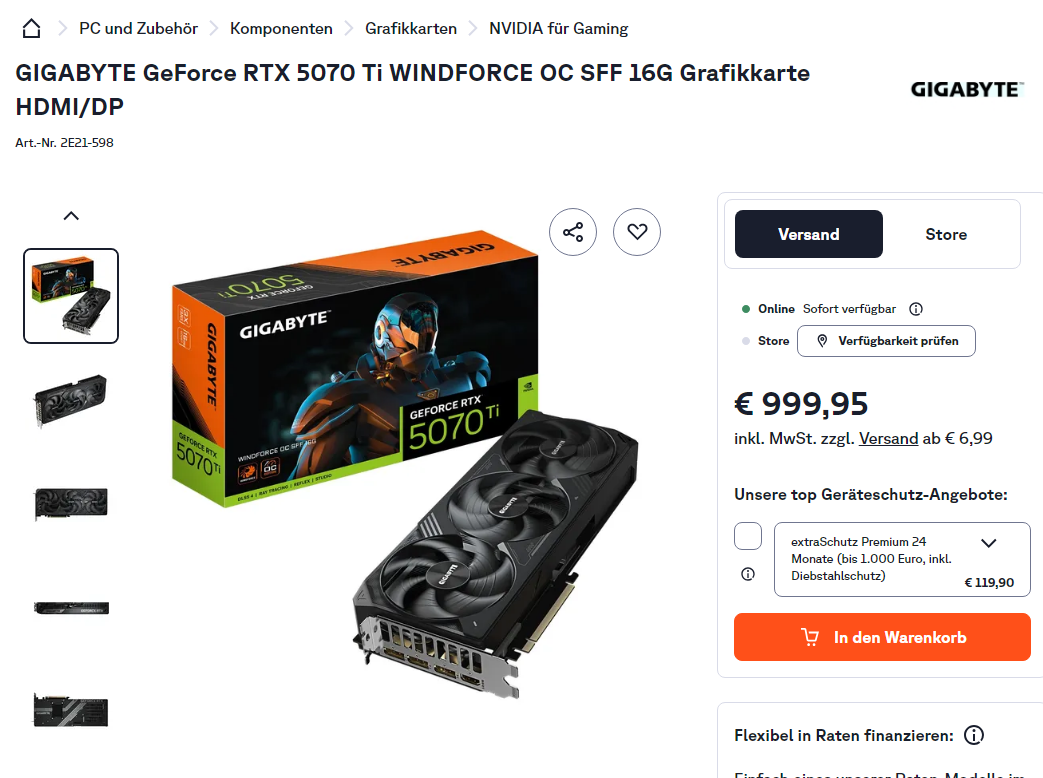Open the Komponenten breadcrumb category
Viewport: 1043px width, 778px height.
(x=281, y=29)
